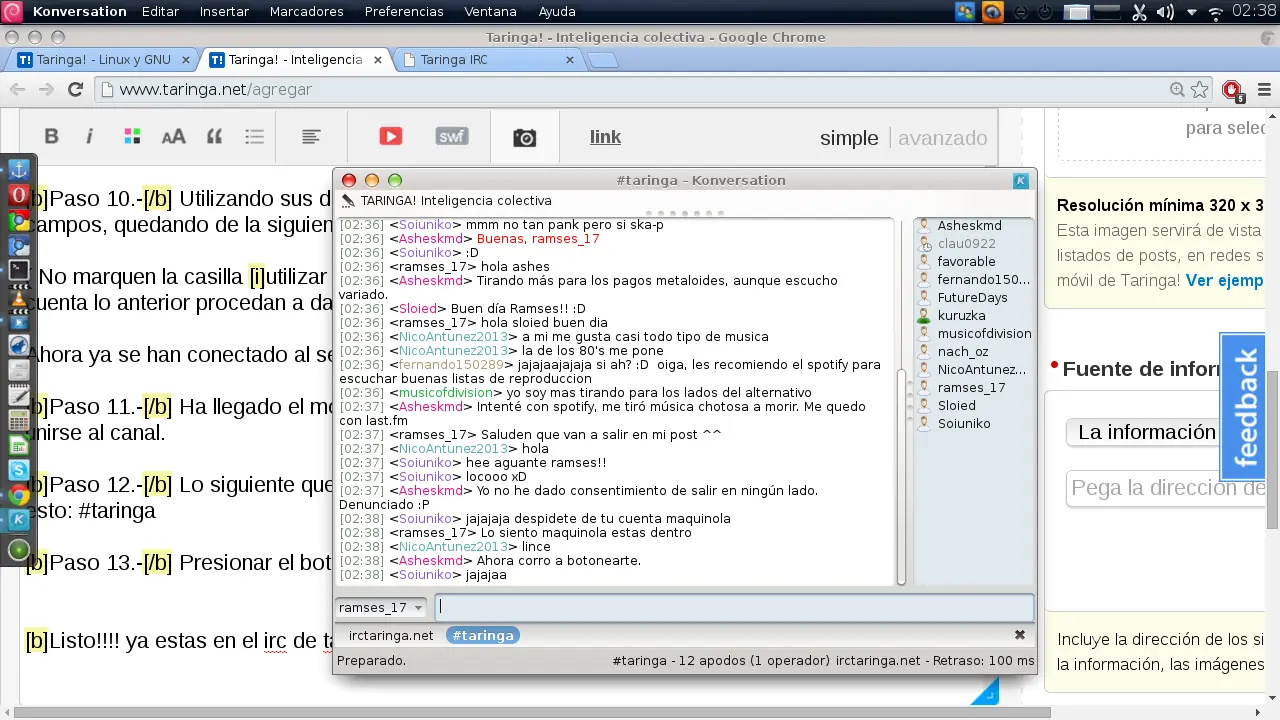Screen dimensions: 1280x720
Task: Reload the Taringa page
Action: pyautogui.click(x=75, y=89)
